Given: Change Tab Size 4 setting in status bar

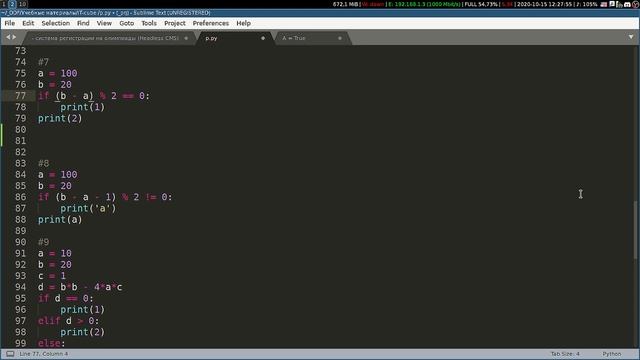Looking at the screenshot, I should click(565, 354).
